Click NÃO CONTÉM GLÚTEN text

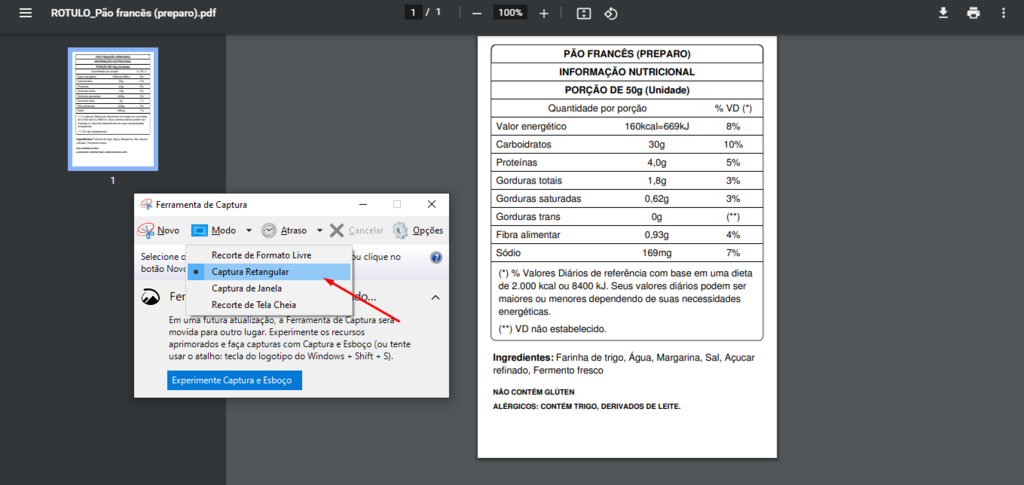[x=534, y=392]
